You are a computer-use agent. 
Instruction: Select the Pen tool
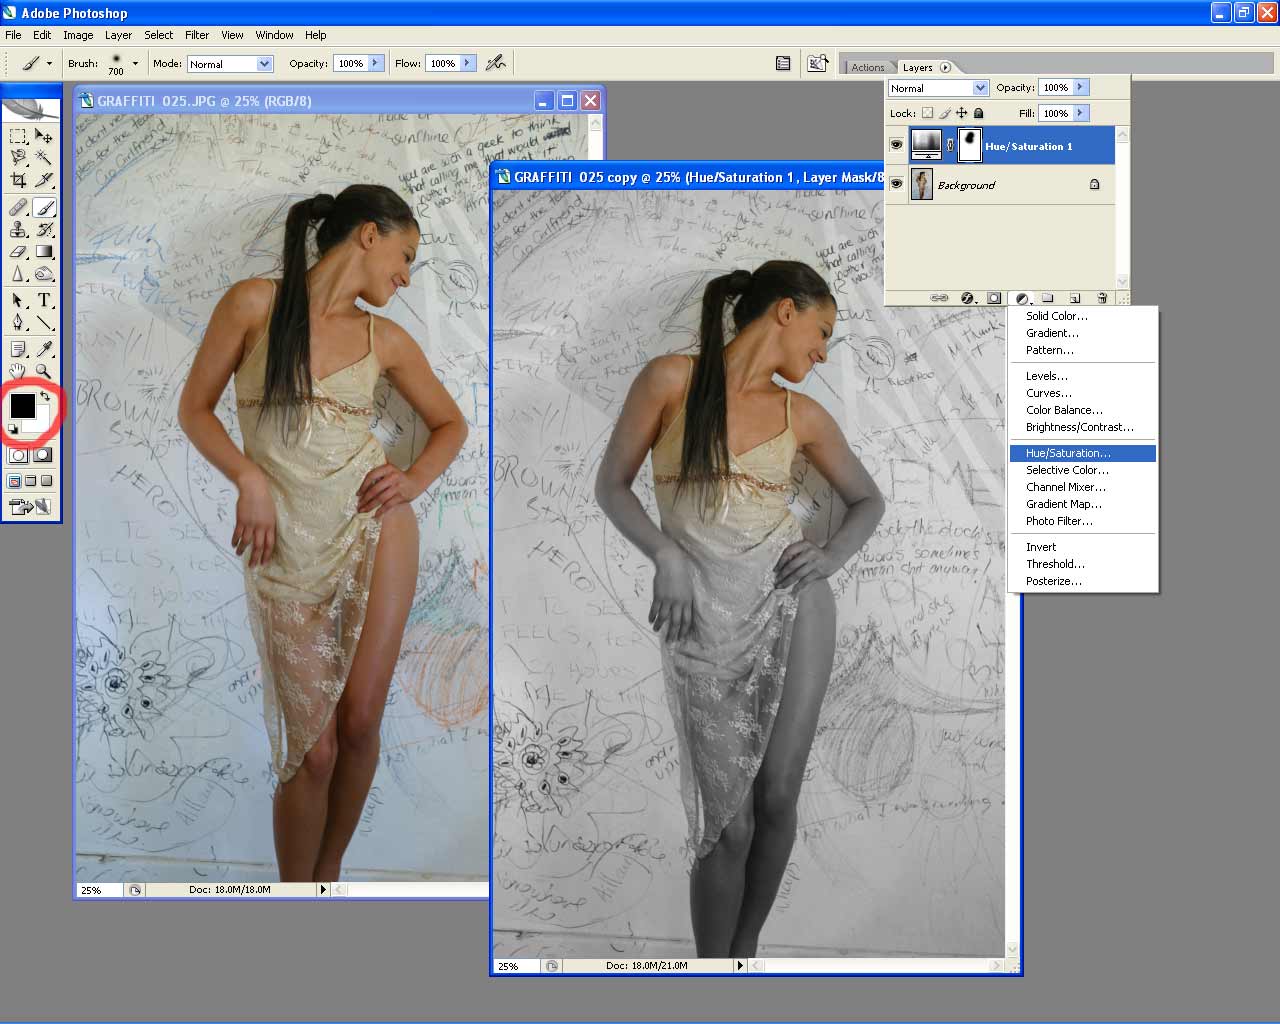click(x=18, y=322)
